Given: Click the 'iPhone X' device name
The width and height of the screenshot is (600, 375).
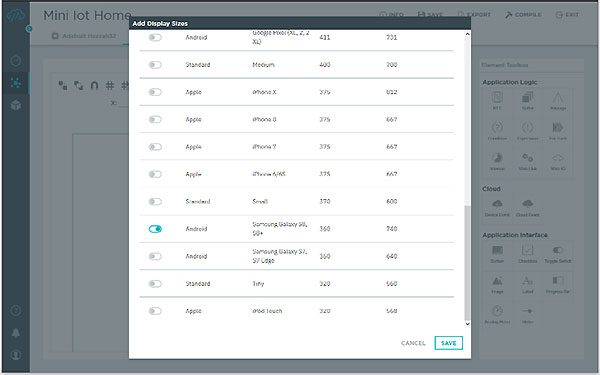Looking at the screenshot, I should 264,92.
